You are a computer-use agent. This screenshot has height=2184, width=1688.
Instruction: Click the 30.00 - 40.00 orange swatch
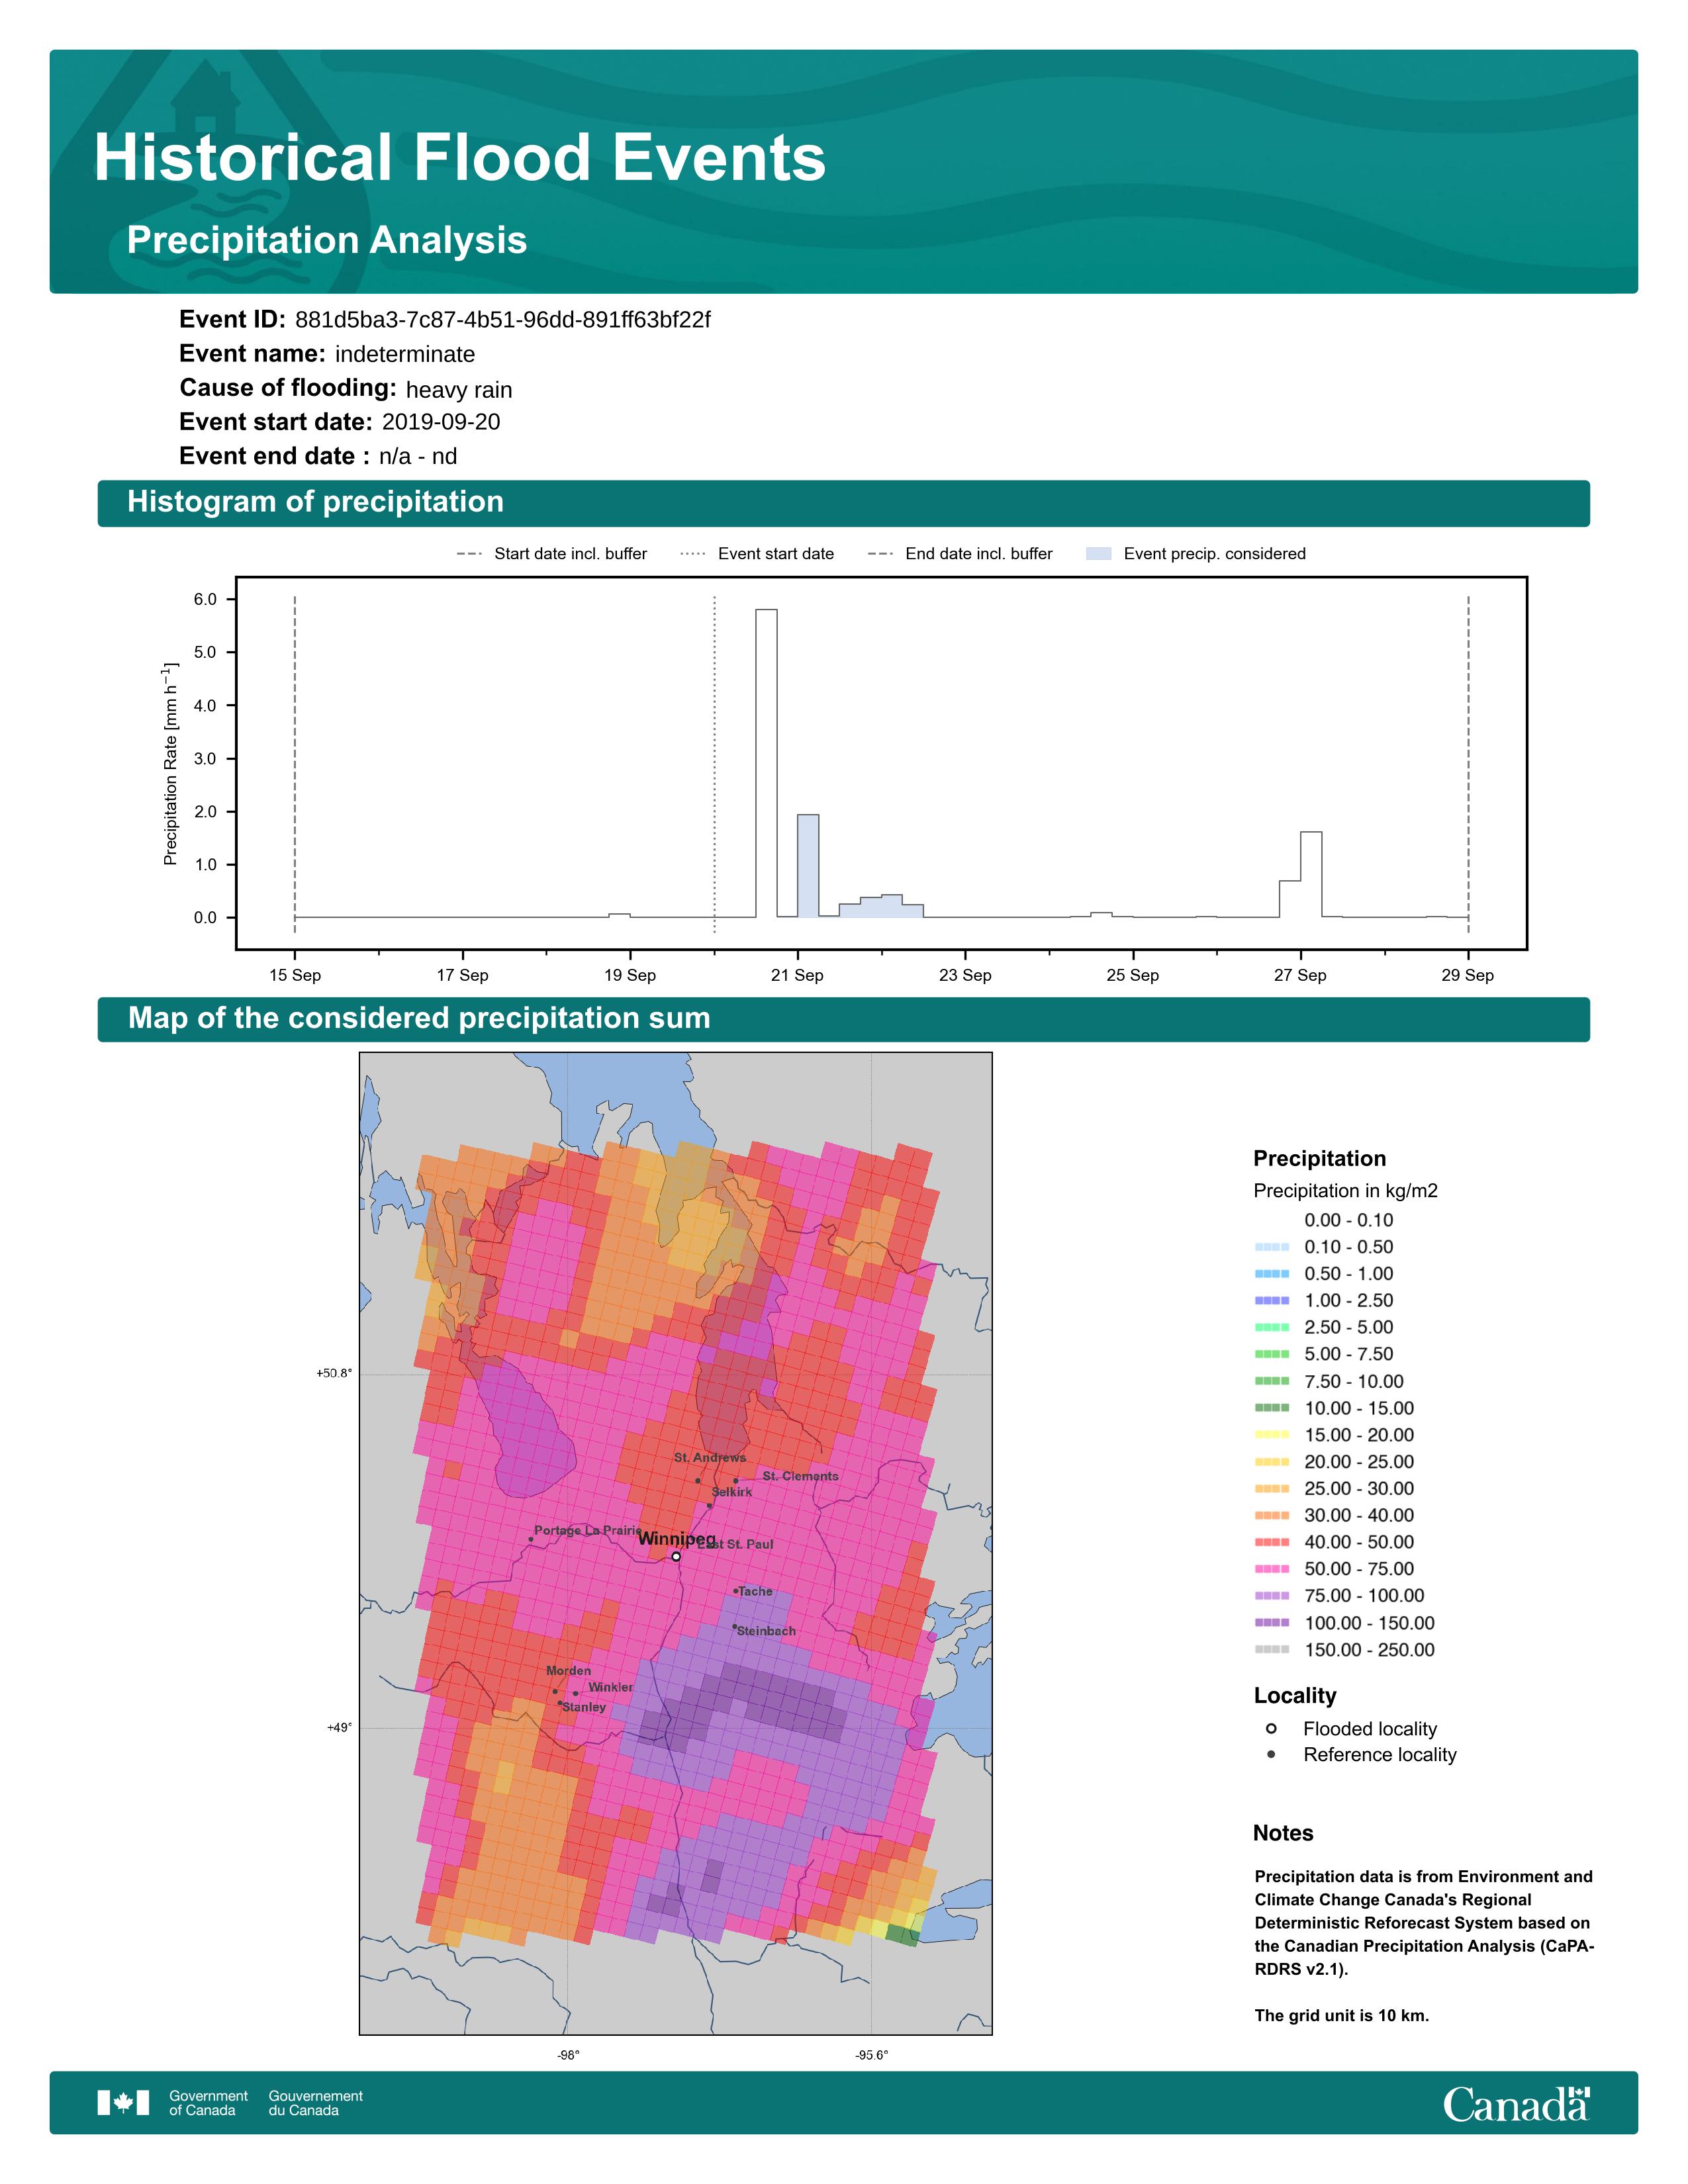point(1271,1515)
